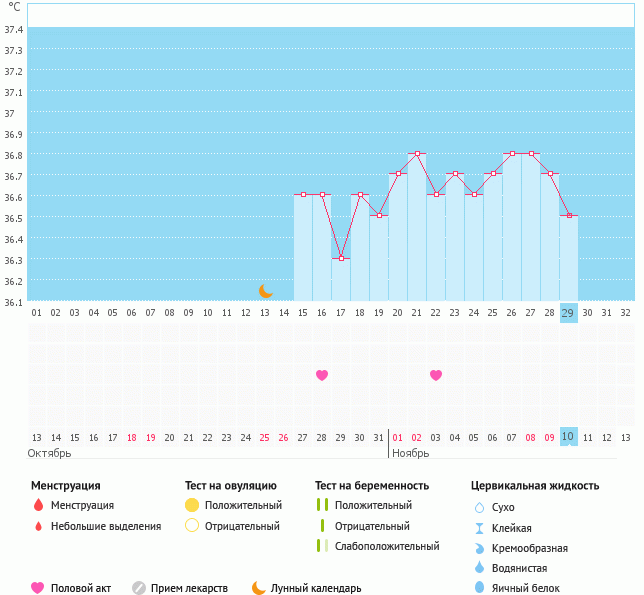This screenshot has width=644, height=595.
Task: Click the highlighted date 10 in November
Action: [x=569, y=437]
